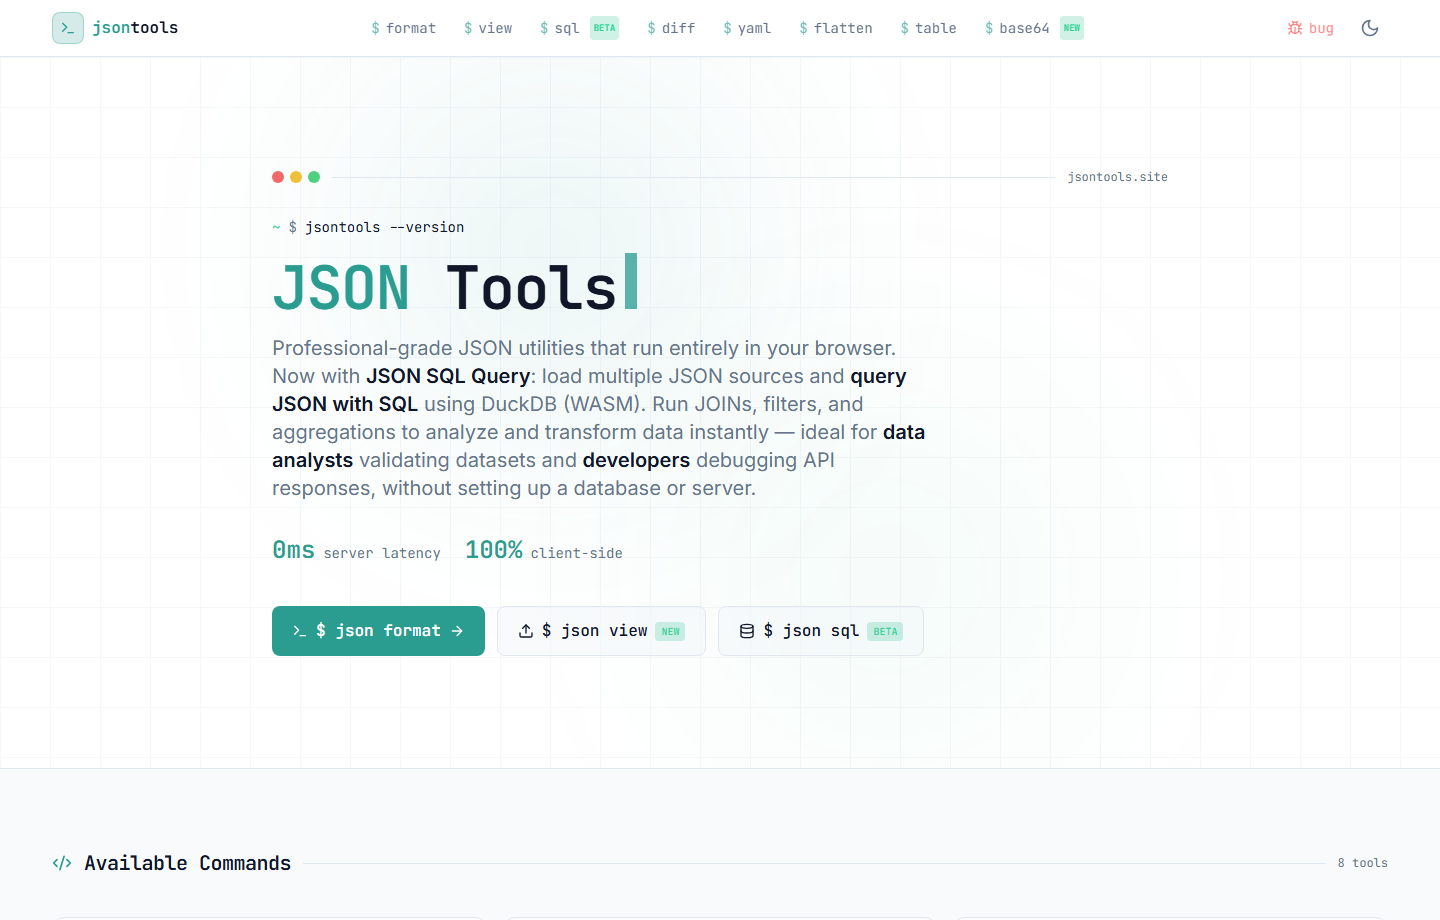Click the NEW badge on json view button

[x=670, y=632]
